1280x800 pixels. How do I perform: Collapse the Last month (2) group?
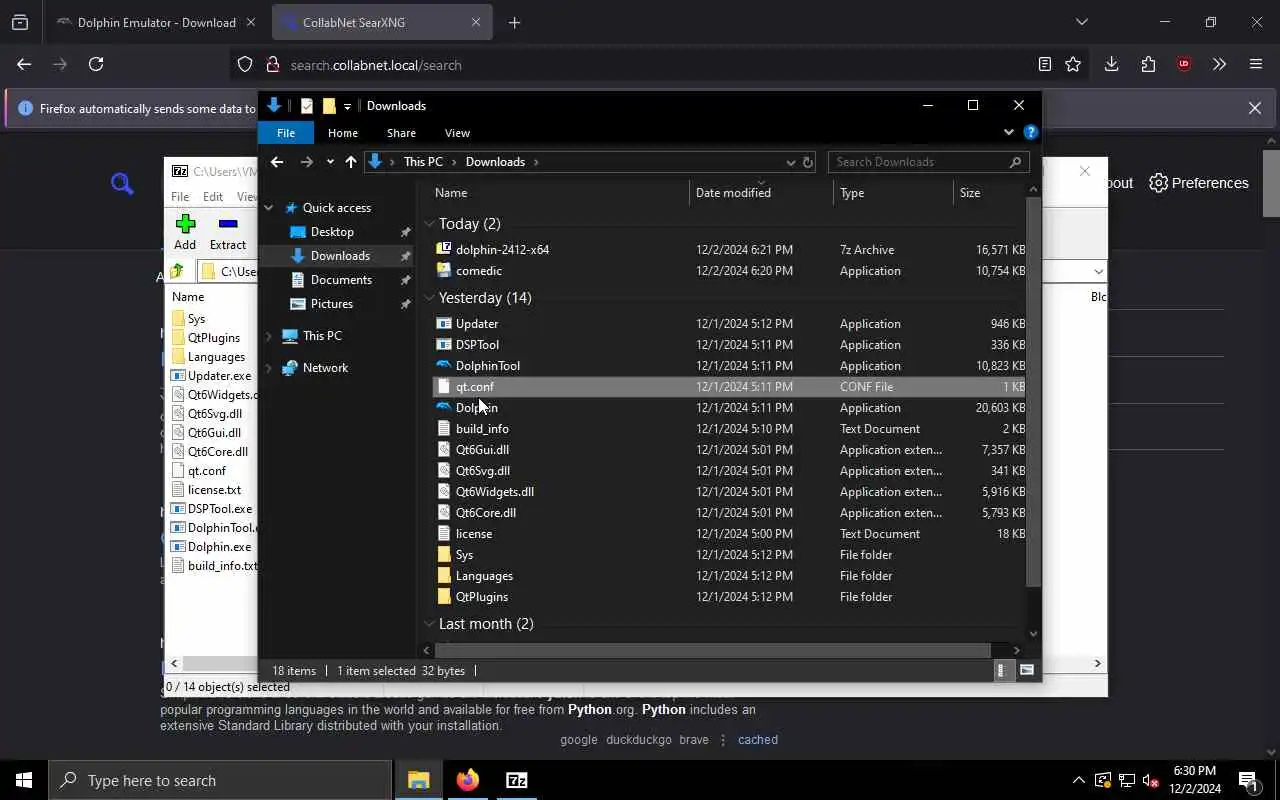(x=429, y=624)
